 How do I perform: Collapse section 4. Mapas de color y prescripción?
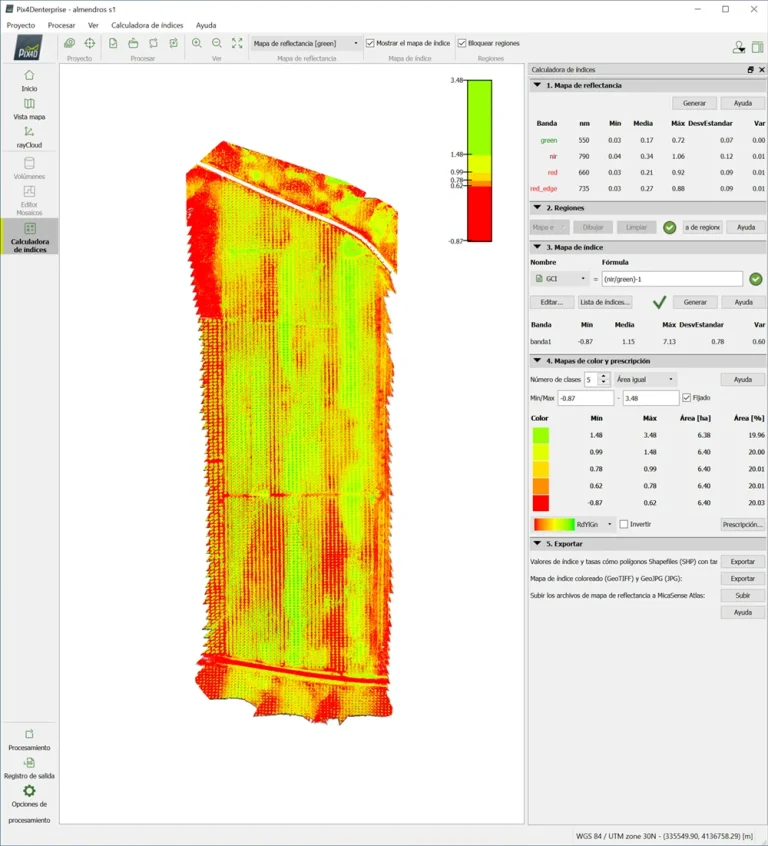click(x=537, y=360)
